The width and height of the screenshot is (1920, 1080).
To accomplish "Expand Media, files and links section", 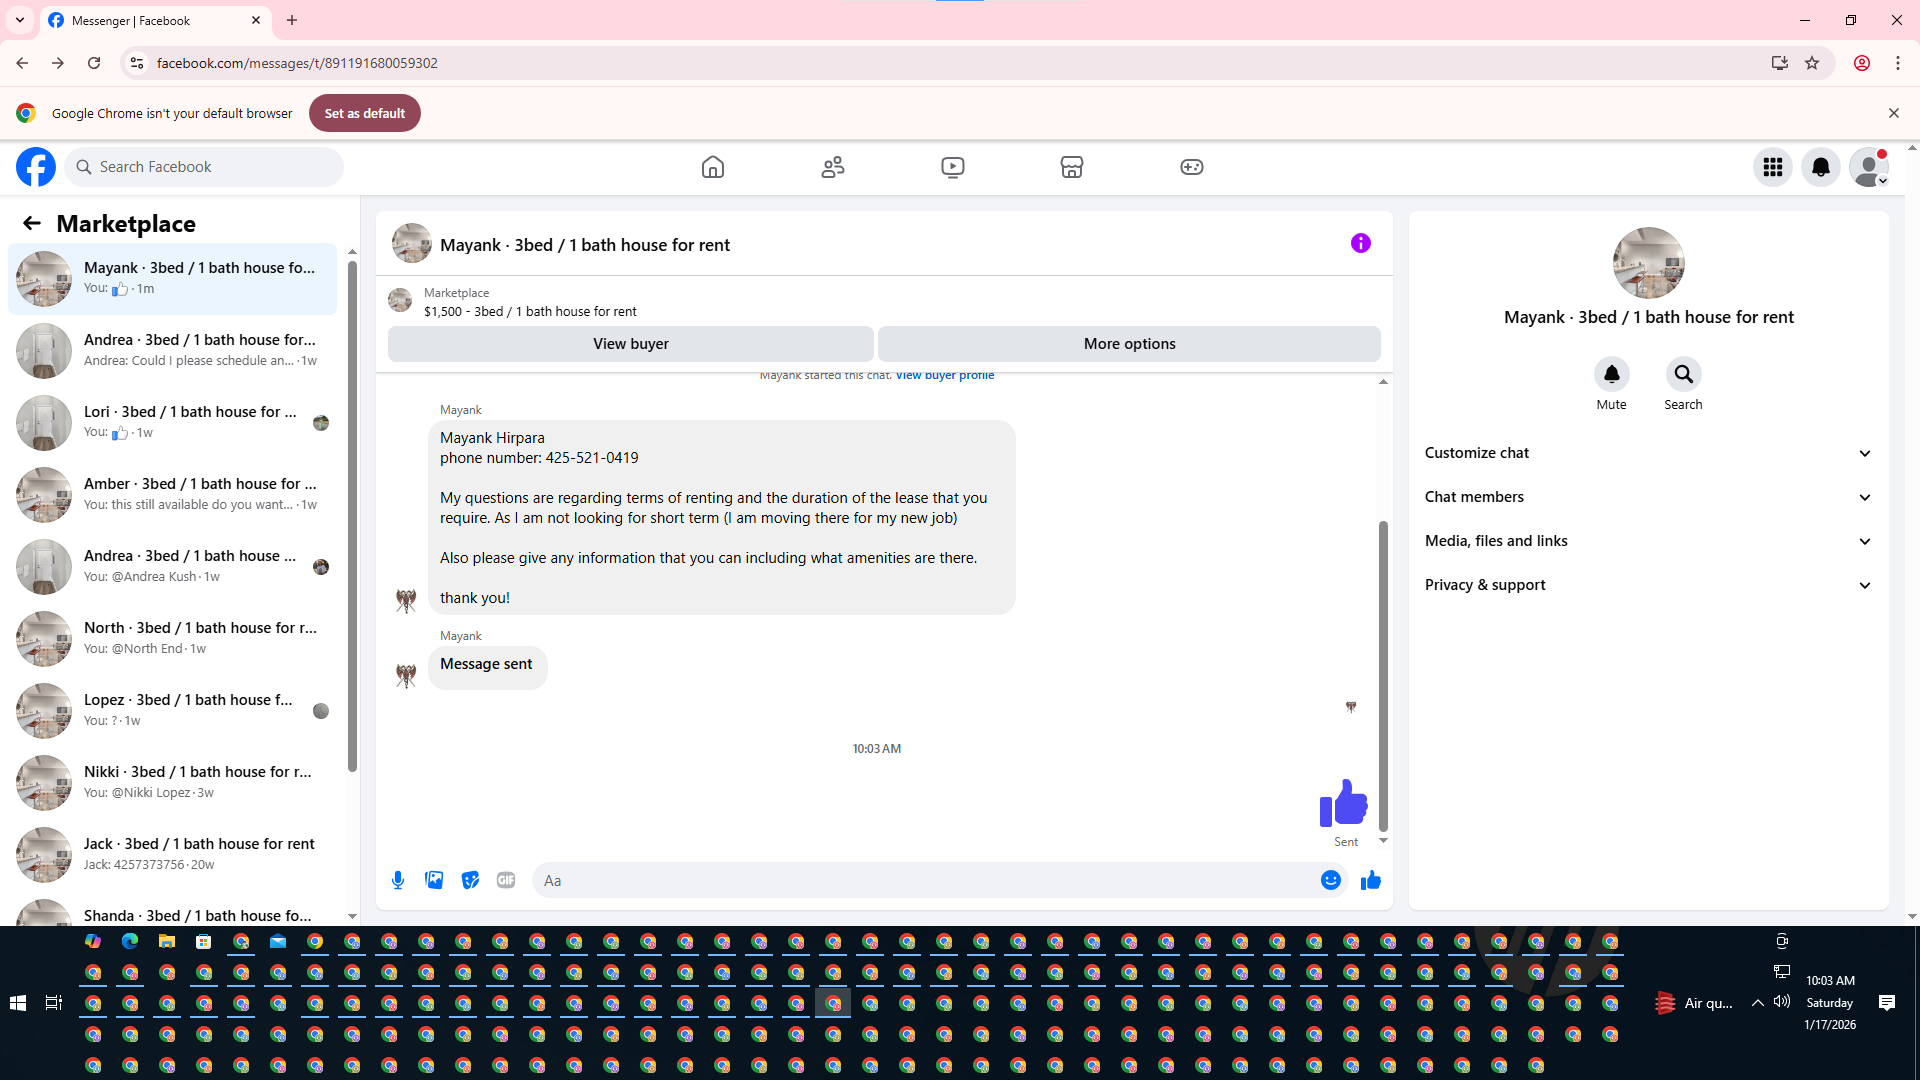I will (1648, 541).
